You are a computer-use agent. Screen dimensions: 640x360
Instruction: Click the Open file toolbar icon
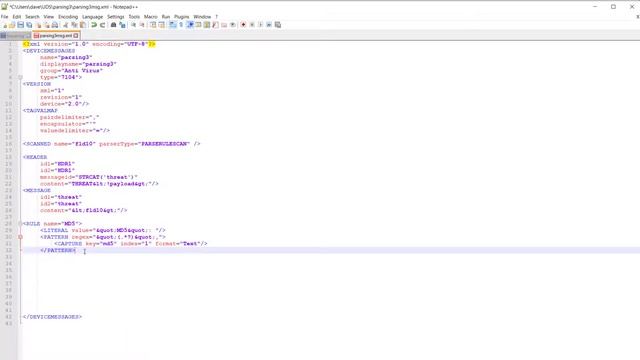(x=12, y=25)
